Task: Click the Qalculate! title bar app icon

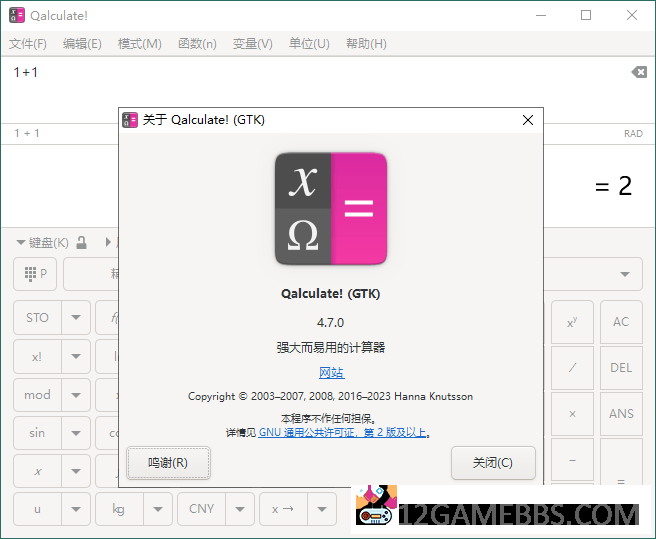Action: (17, 15)
